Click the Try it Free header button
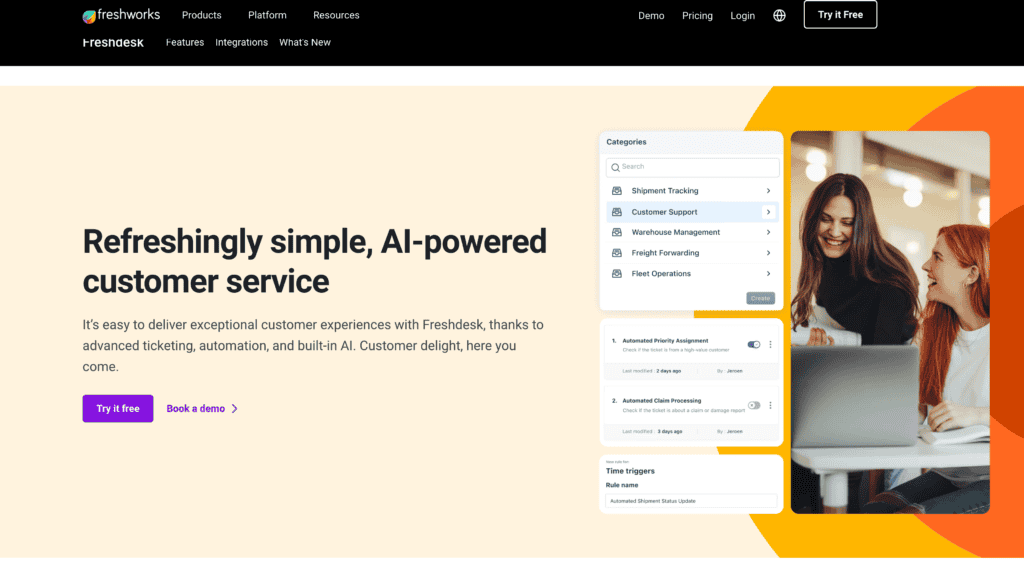 pos(840,14)
